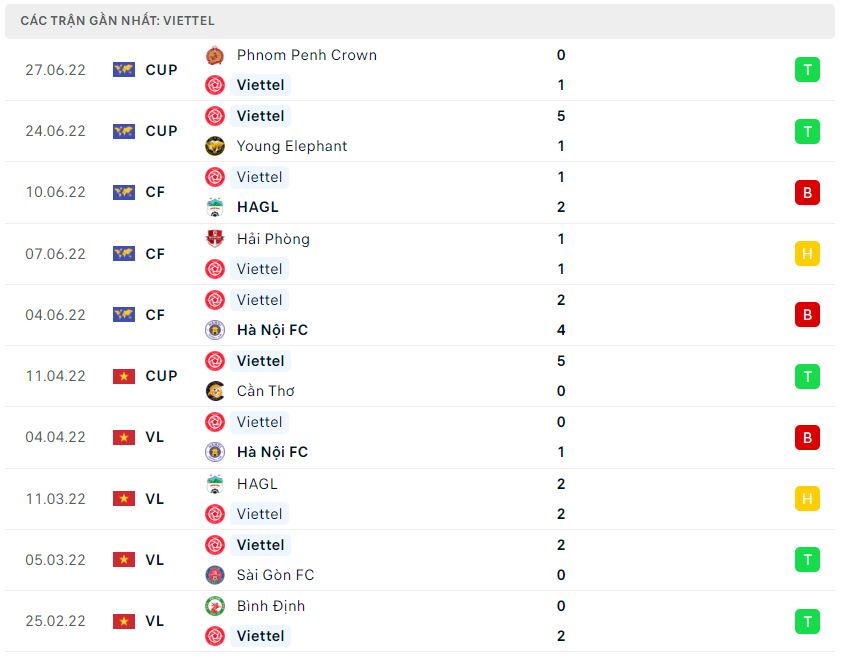Open the Sài Gòn FC team link
The width and height of the screenshot is (841, 660).
point(275,575)
